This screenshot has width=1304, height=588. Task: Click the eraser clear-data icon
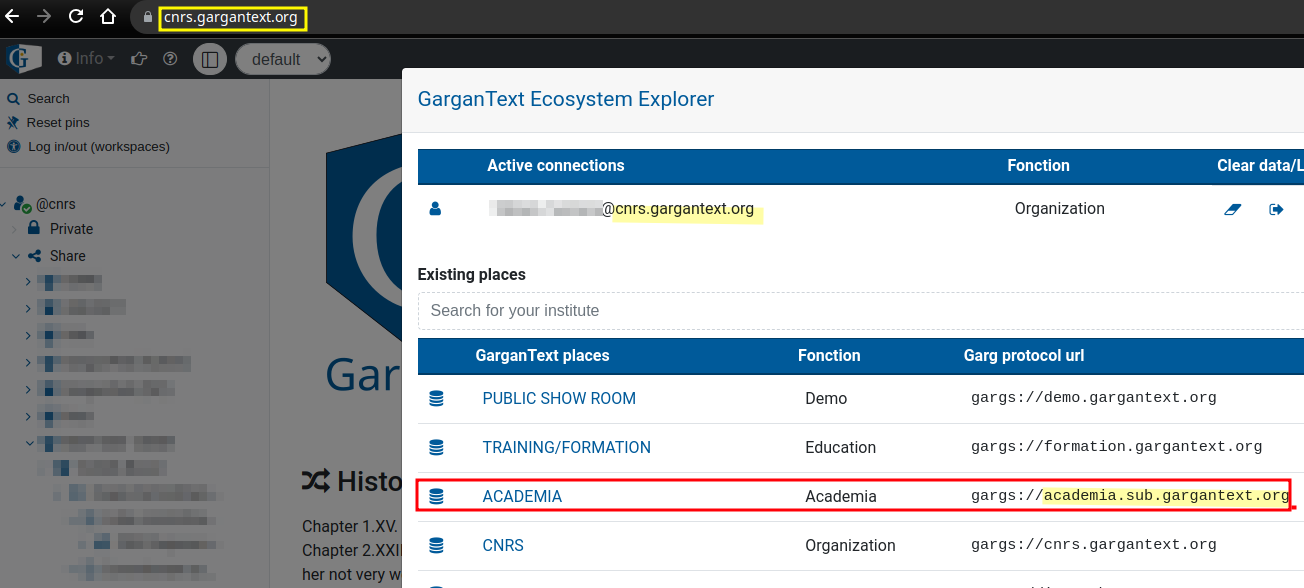1232,209
